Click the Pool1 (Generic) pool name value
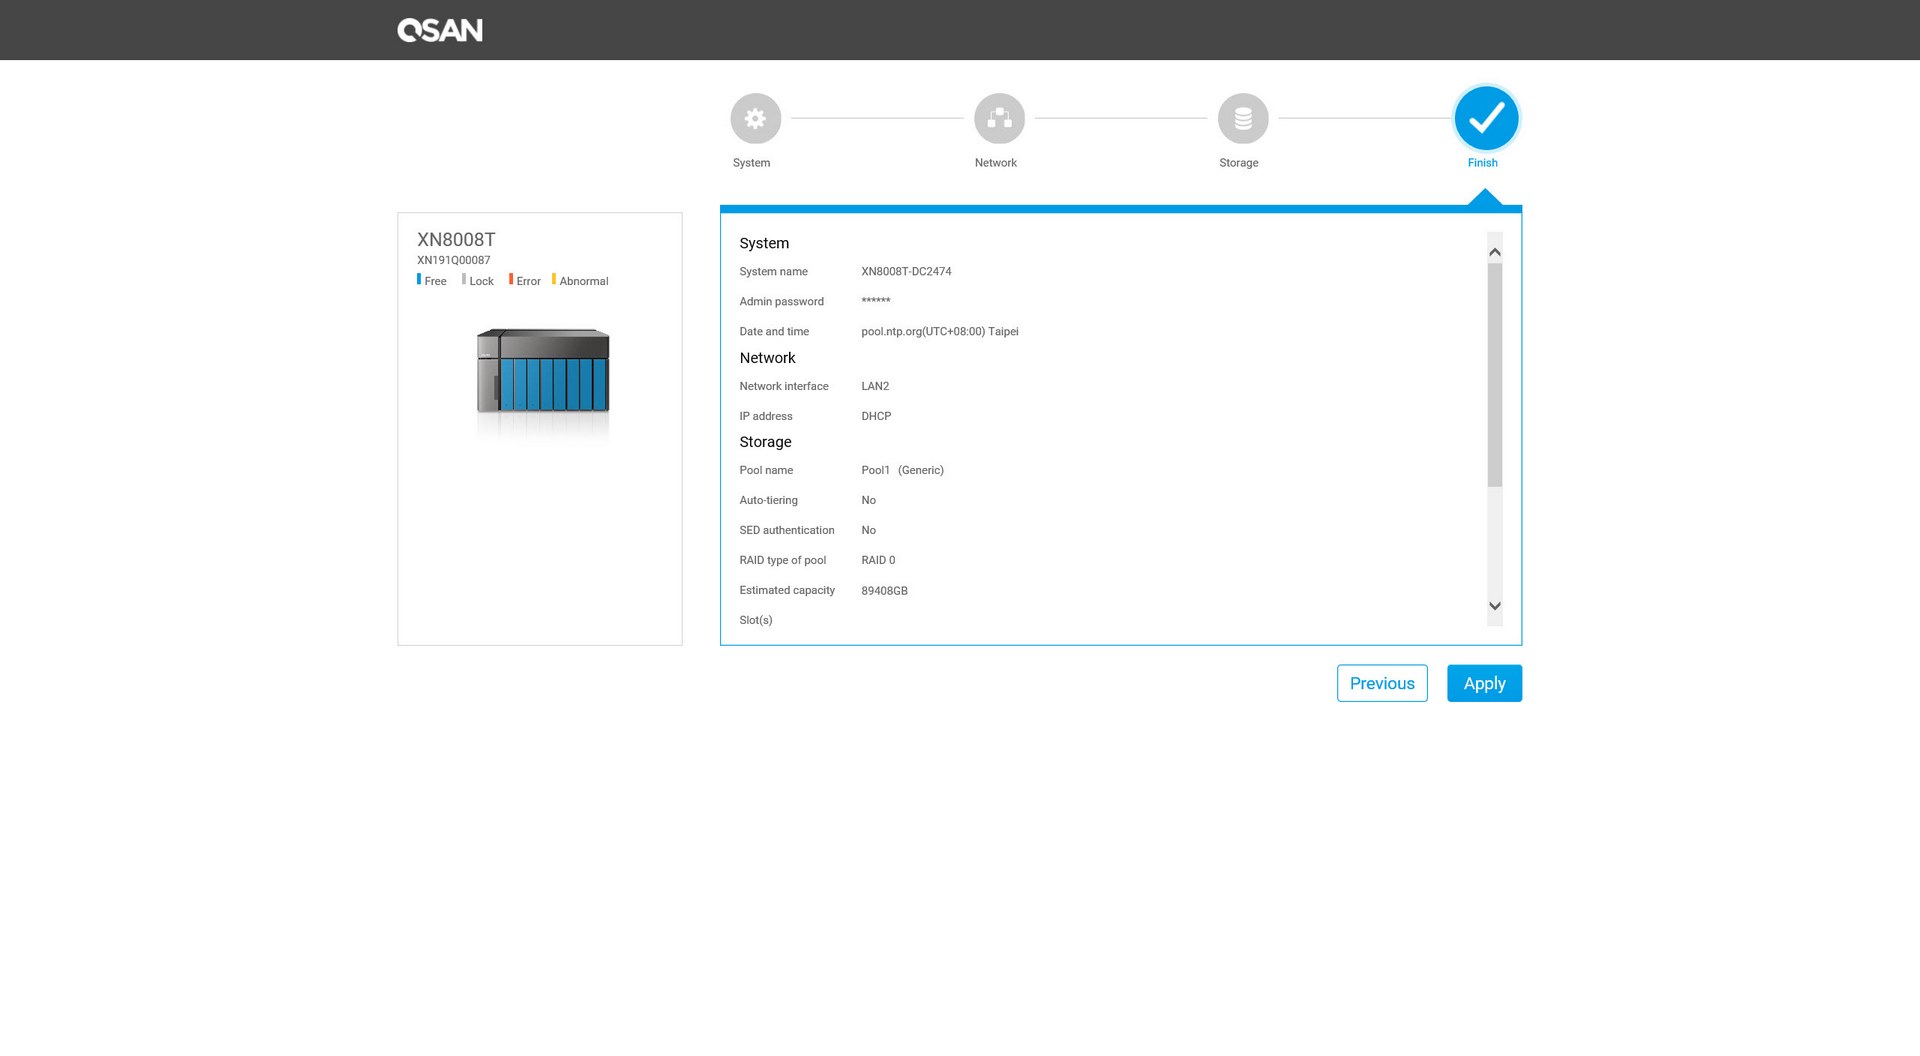 [902, 470]
